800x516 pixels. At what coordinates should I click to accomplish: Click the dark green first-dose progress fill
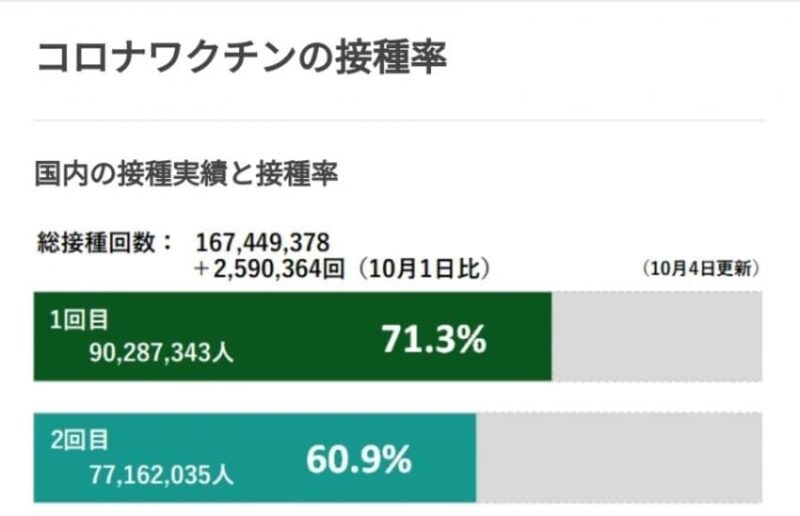300,336
